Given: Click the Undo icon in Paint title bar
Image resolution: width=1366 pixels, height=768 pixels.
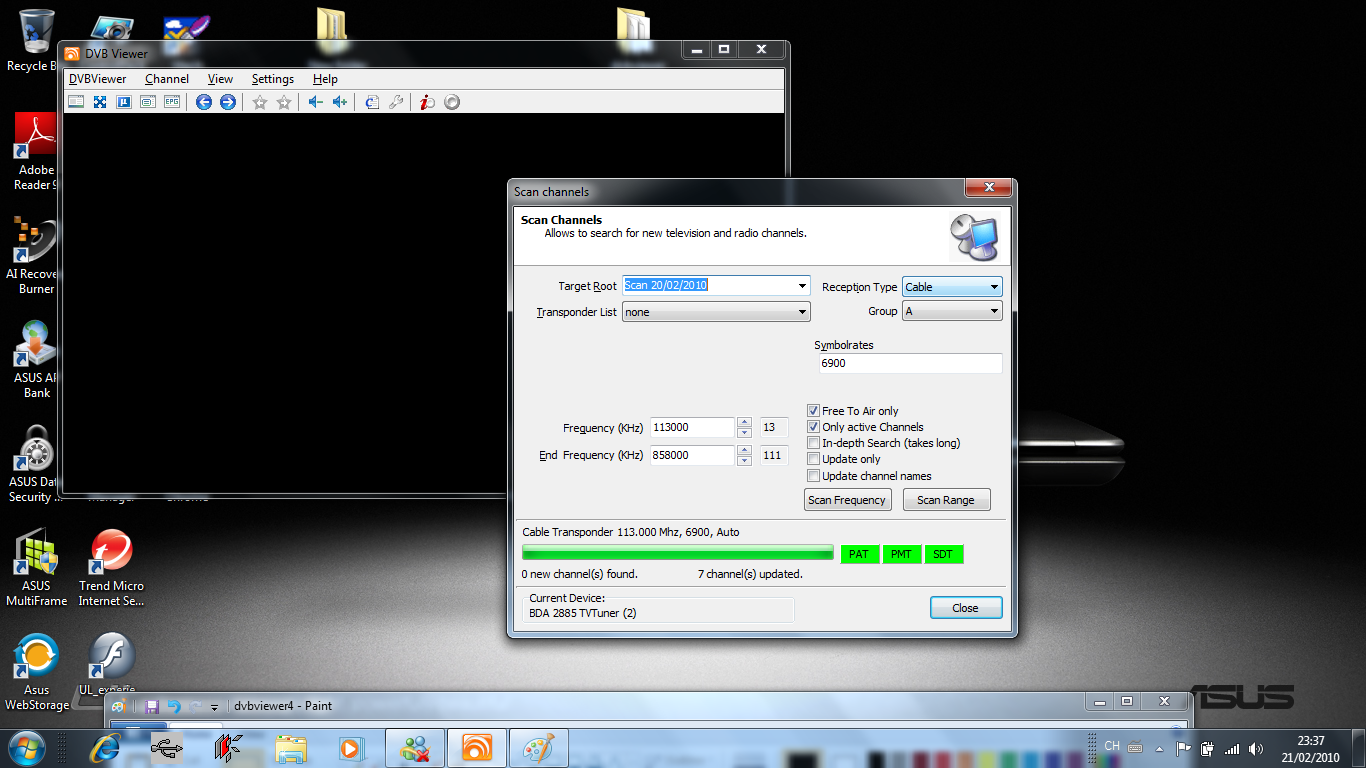Looking at the screenshot, I should [x=174, y=707].
